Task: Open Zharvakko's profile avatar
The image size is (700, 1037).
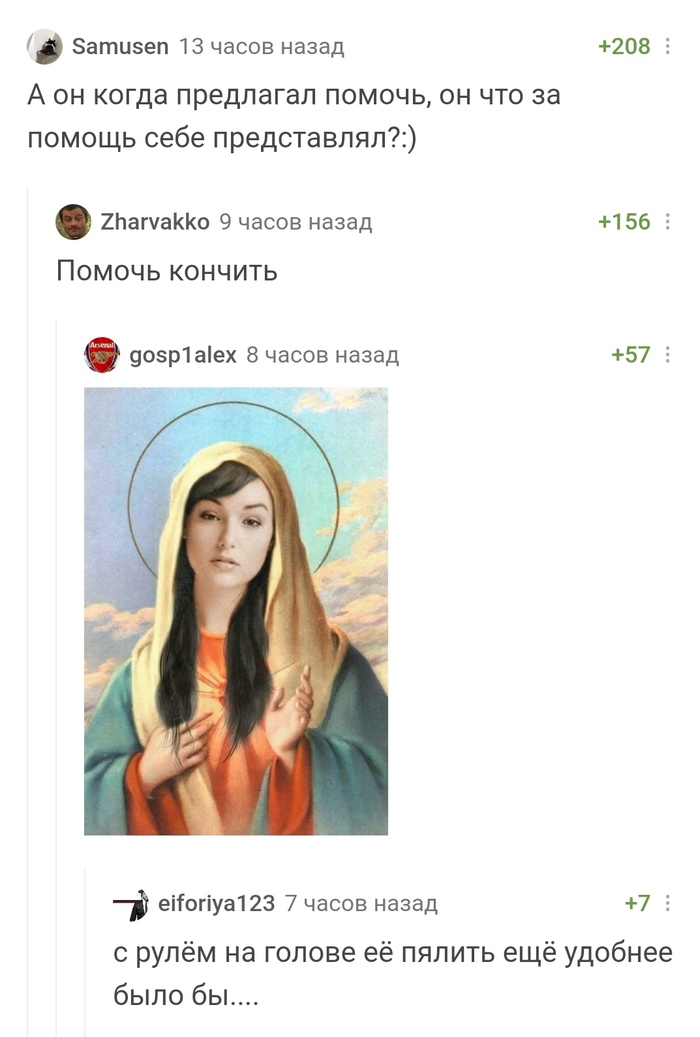Action: (73, 222)
